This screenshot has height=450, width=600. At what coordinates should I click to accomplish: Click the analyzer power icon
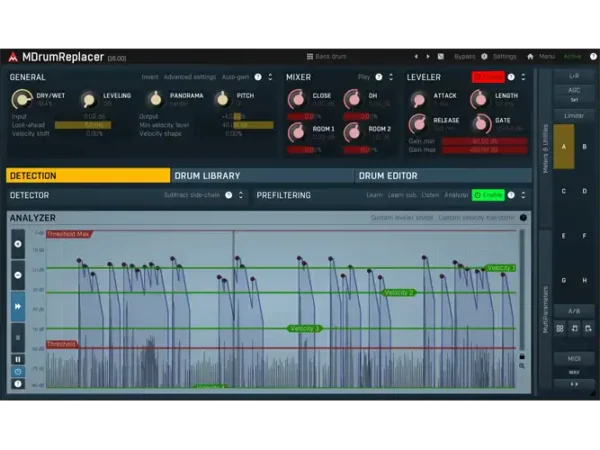(x=18, y=372)
